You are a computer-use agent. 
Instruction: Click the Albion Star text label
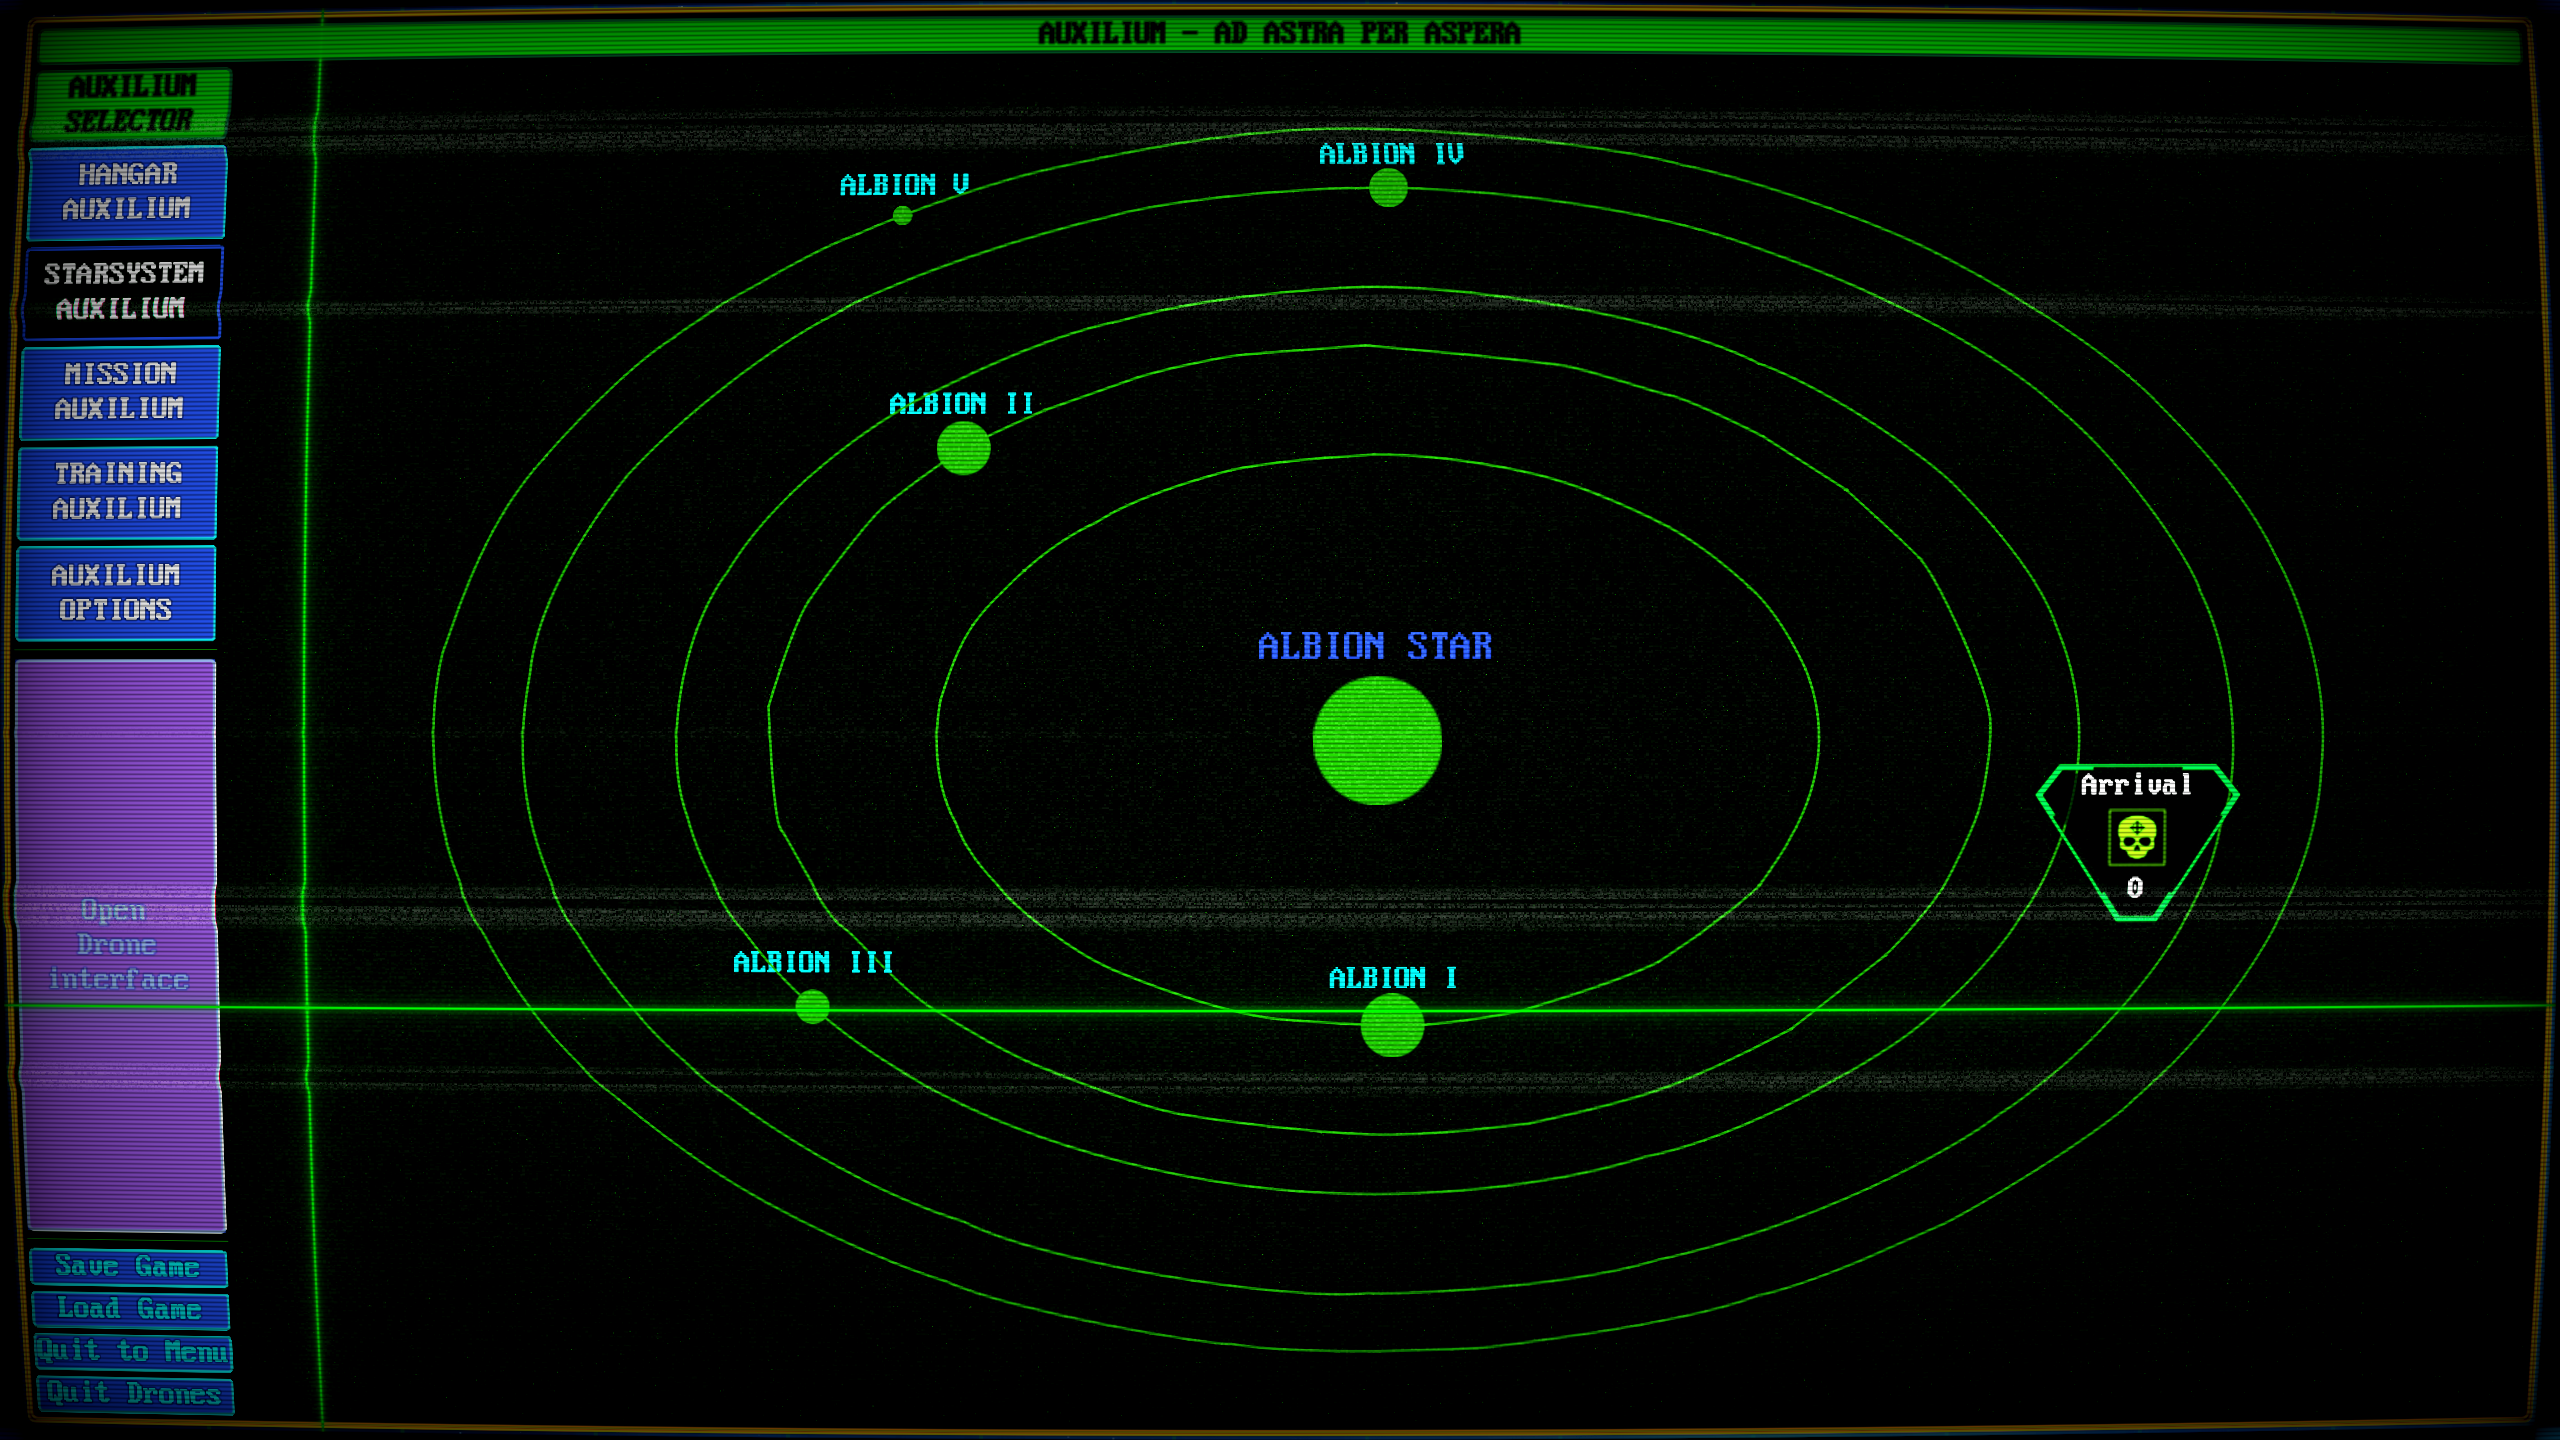click(1375, 646)
